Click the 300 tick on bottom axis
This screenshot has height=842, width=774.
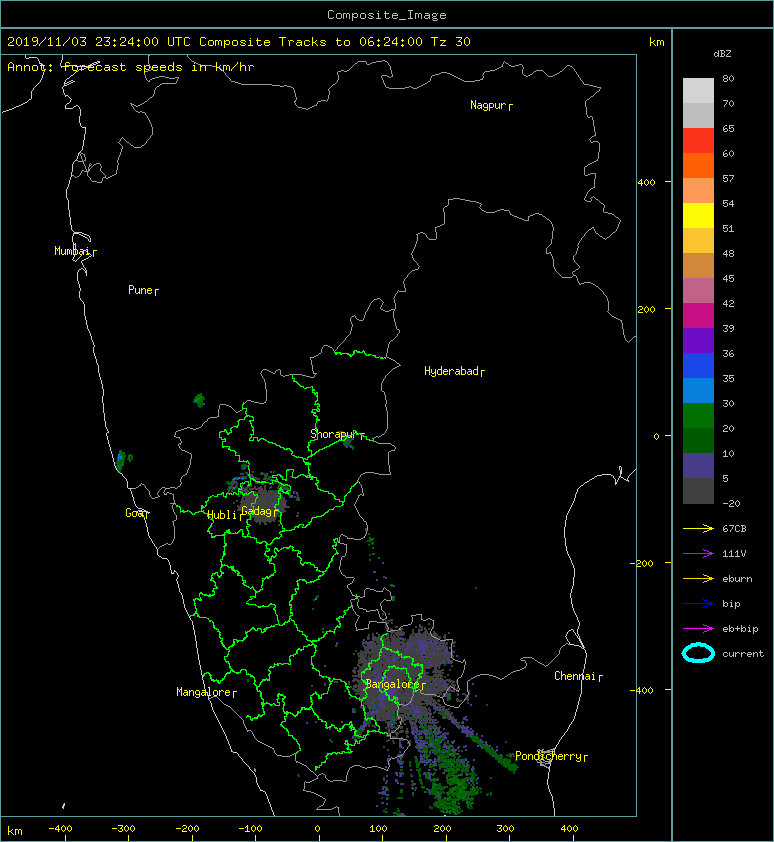coord(505,829)
